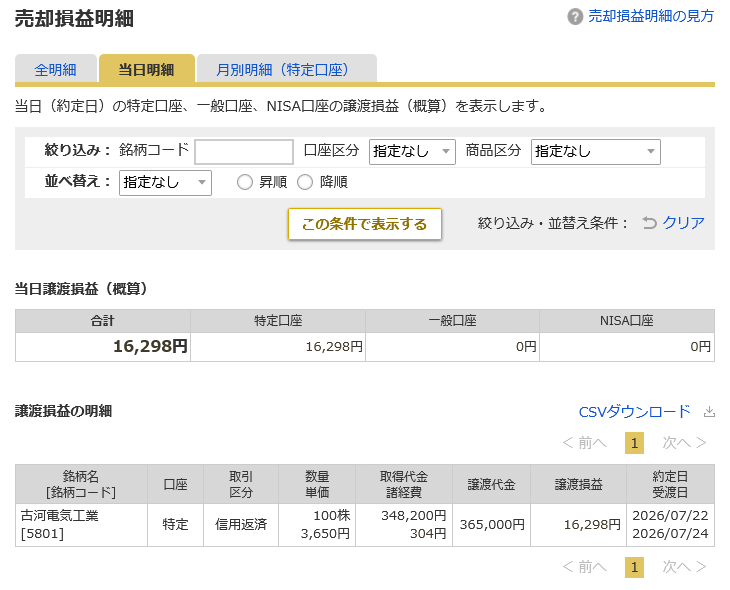730x590 pixels.
Task: Click the 信用返済 transaction type cell
Action: [241, 525]
